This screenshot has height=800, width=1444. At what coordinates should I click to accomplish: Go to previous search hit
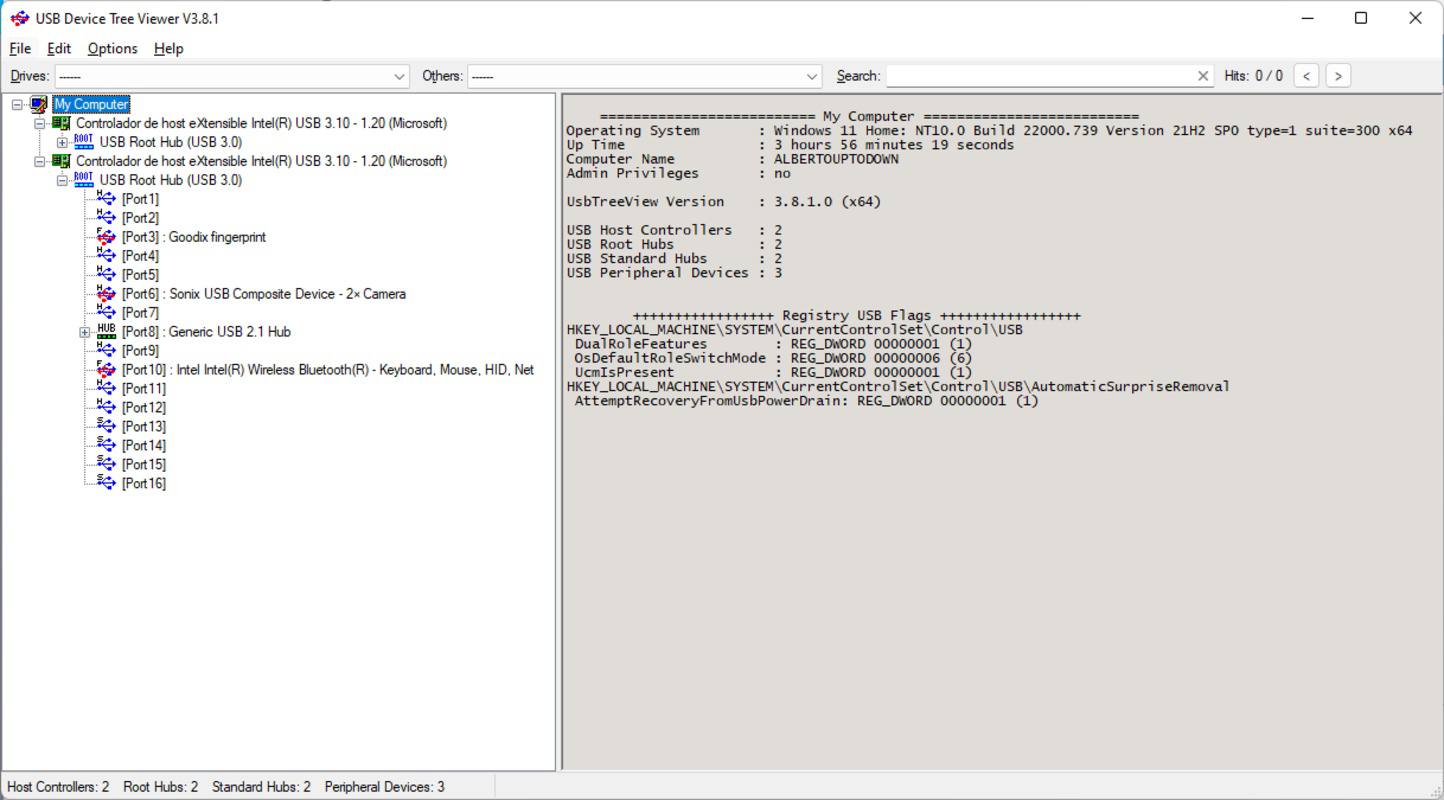(x=1306, y=76)
